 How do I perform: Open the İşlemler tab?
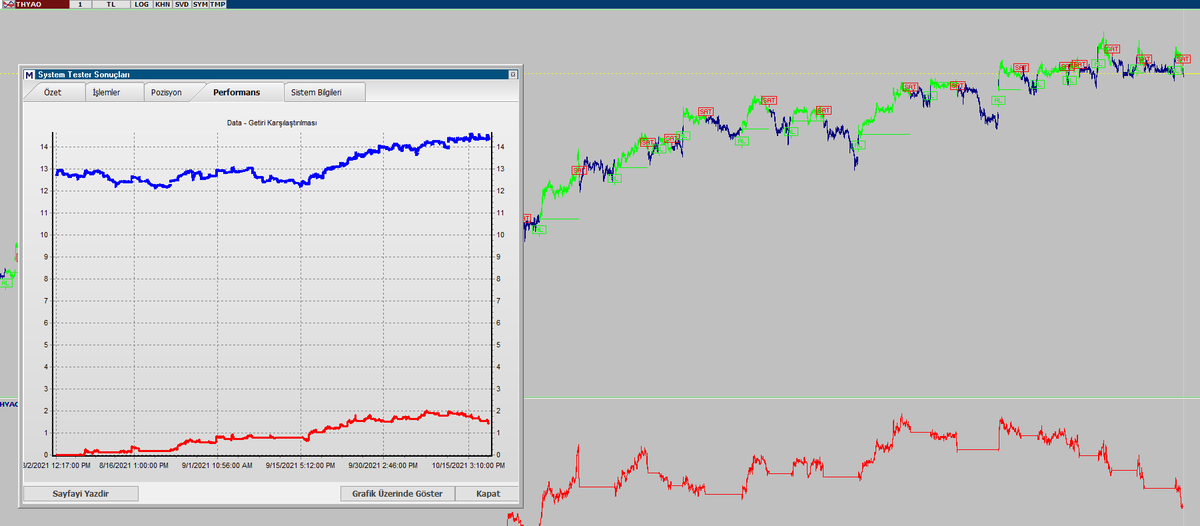point(106,92)
